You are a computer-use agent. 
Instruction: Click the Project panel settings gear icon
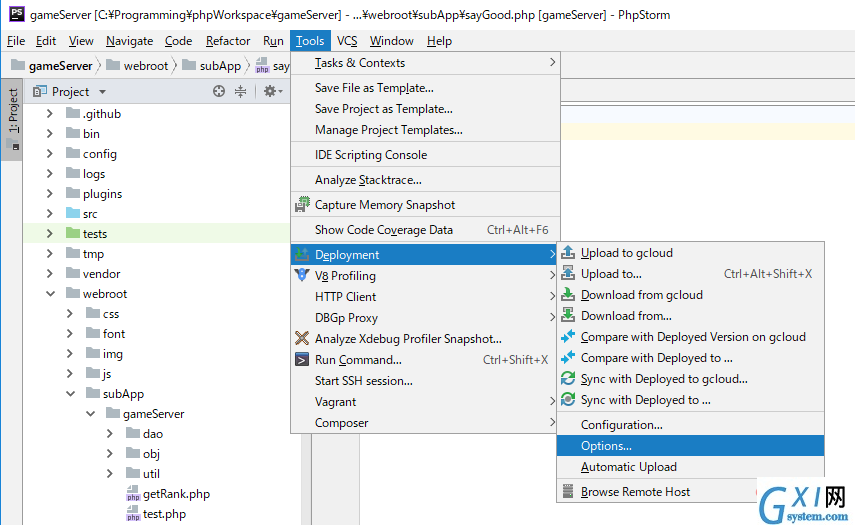tap(273, 91)
